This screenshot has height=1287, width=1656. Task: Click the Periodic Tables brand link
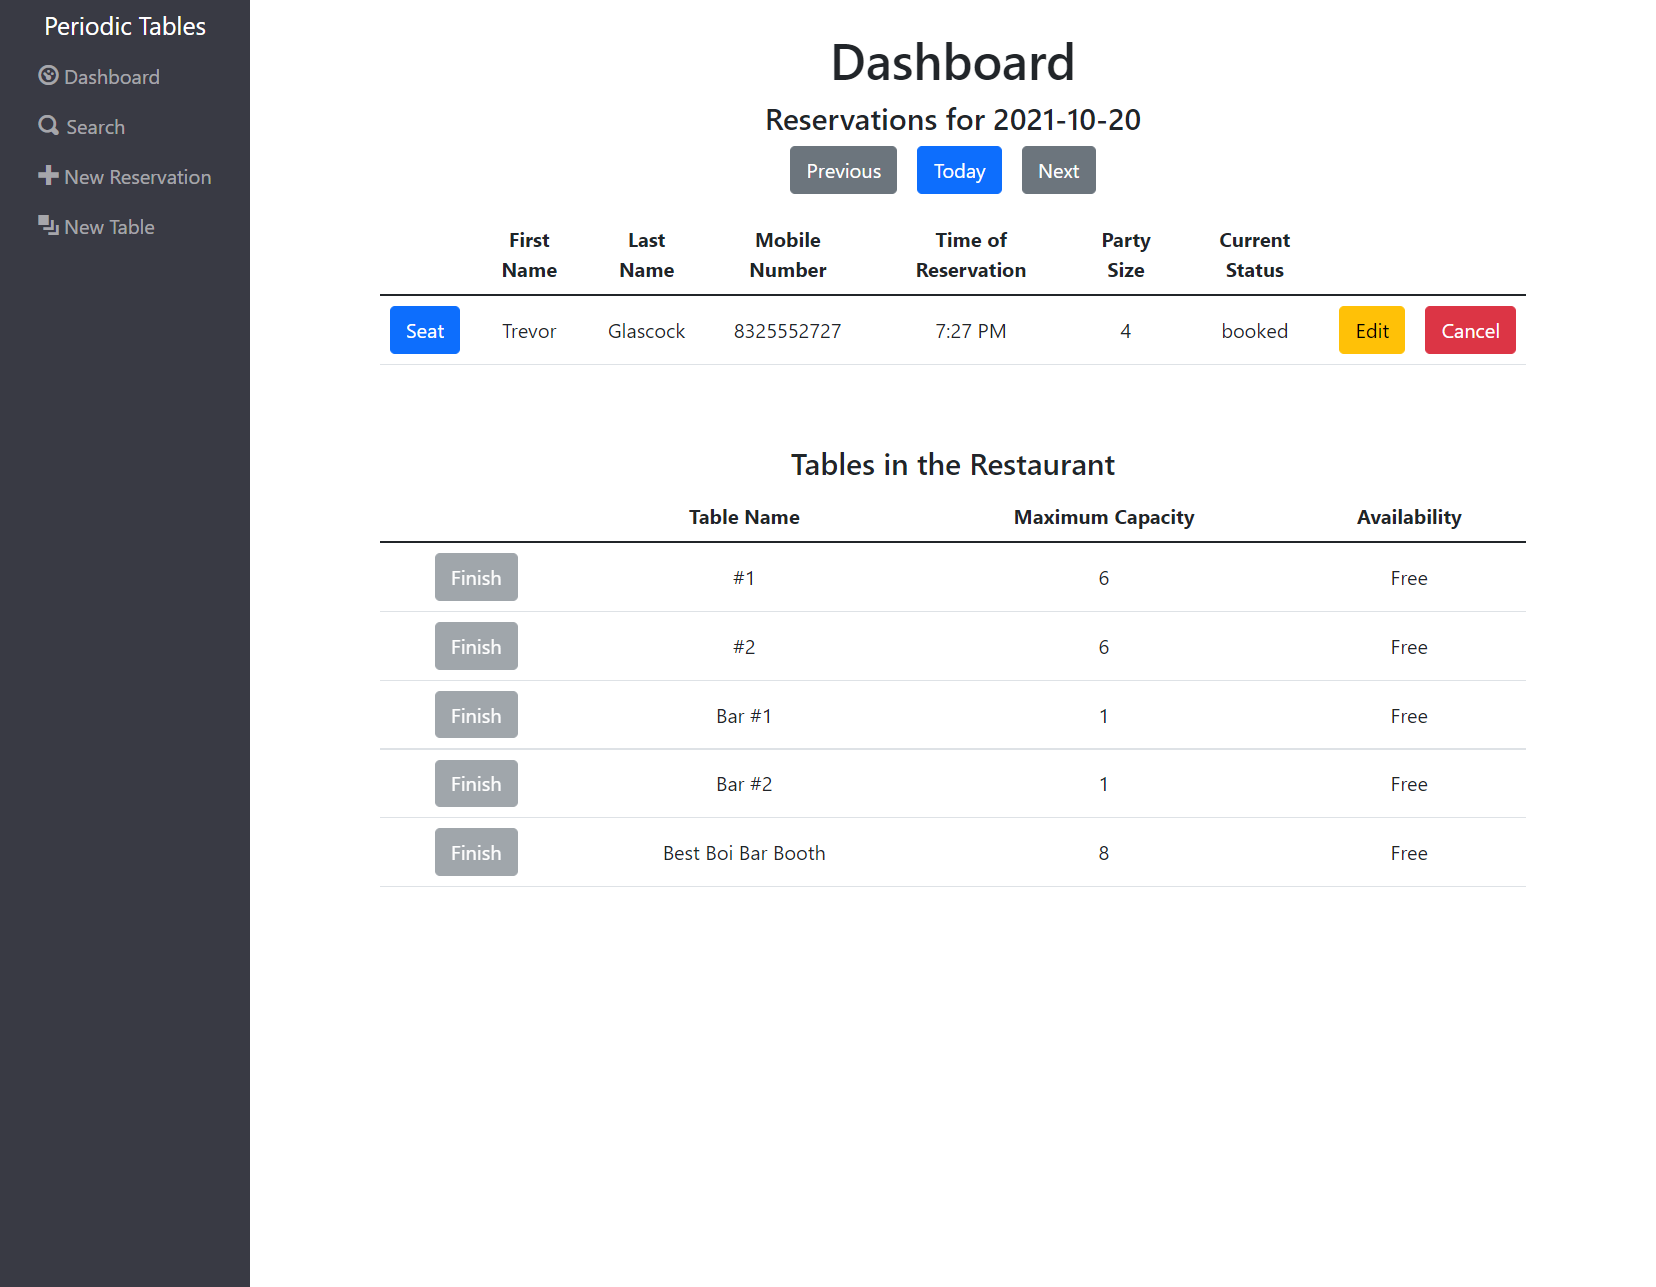pos(124,26)
